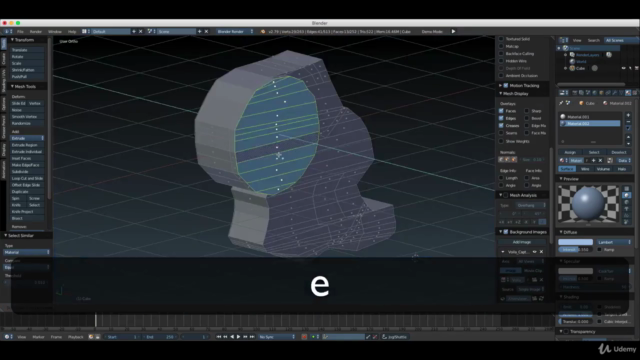
Task: Move material slot down arrow
Action: pos(628,143)
